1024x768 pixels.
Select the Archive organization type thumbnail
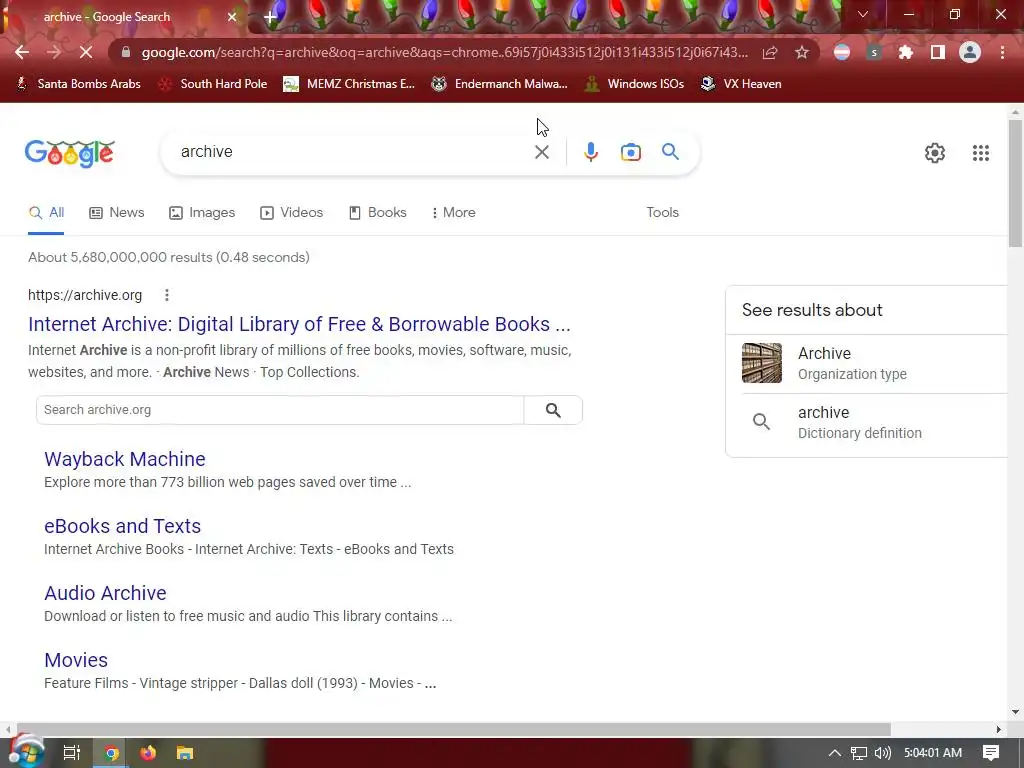pyautogui.click(x=761, y=362)
